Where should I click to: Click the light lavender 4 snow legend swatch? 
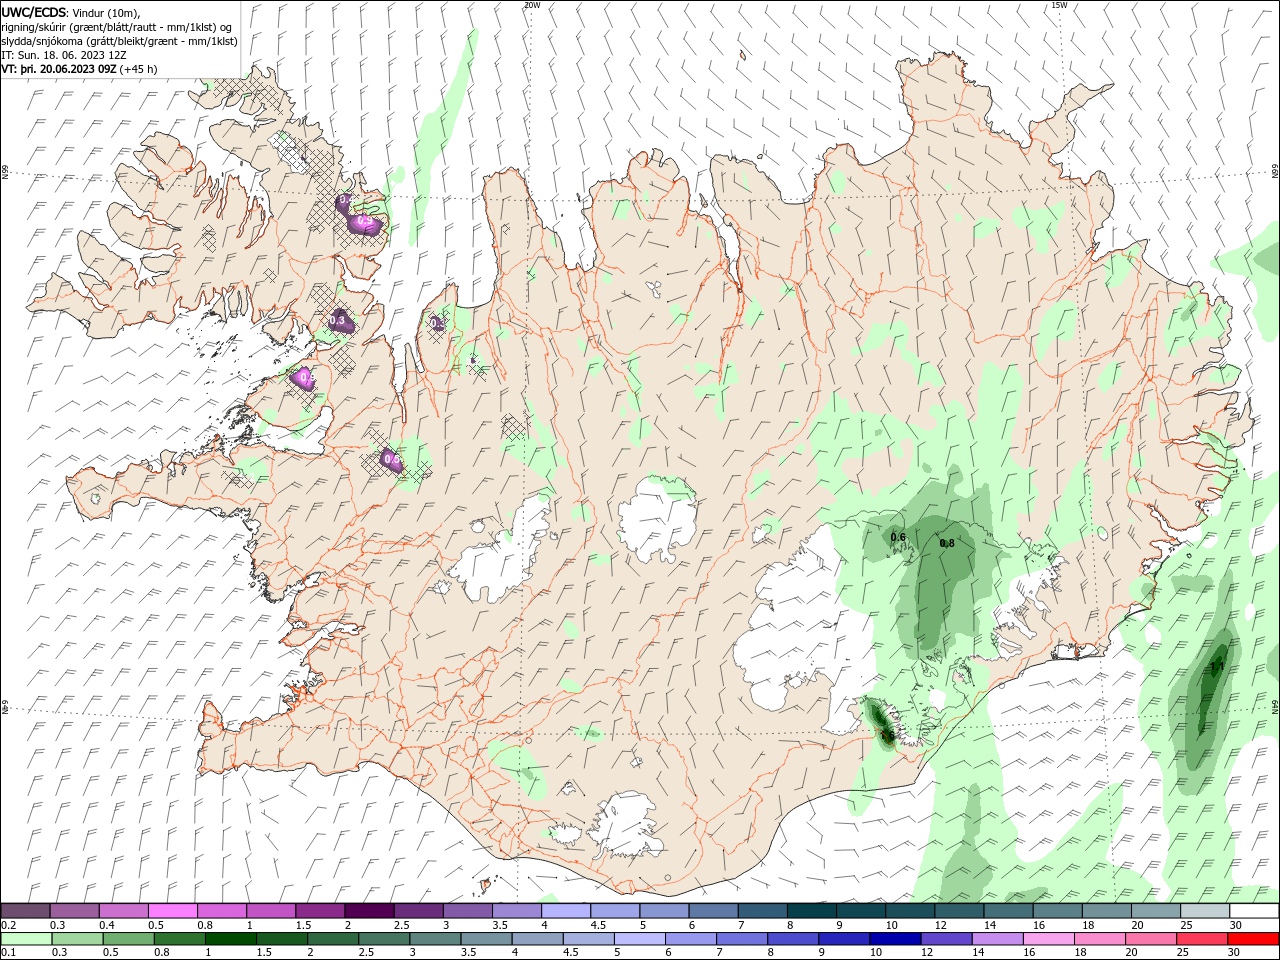566,911
